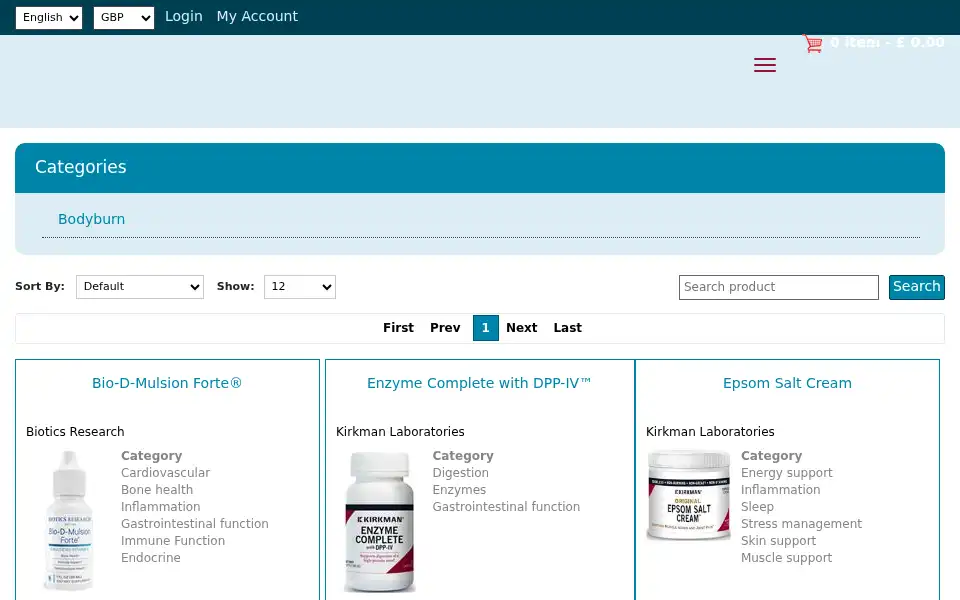
Task: Click Inflammation under Epsom Salt Cream
Action: (x=781, y=490)
